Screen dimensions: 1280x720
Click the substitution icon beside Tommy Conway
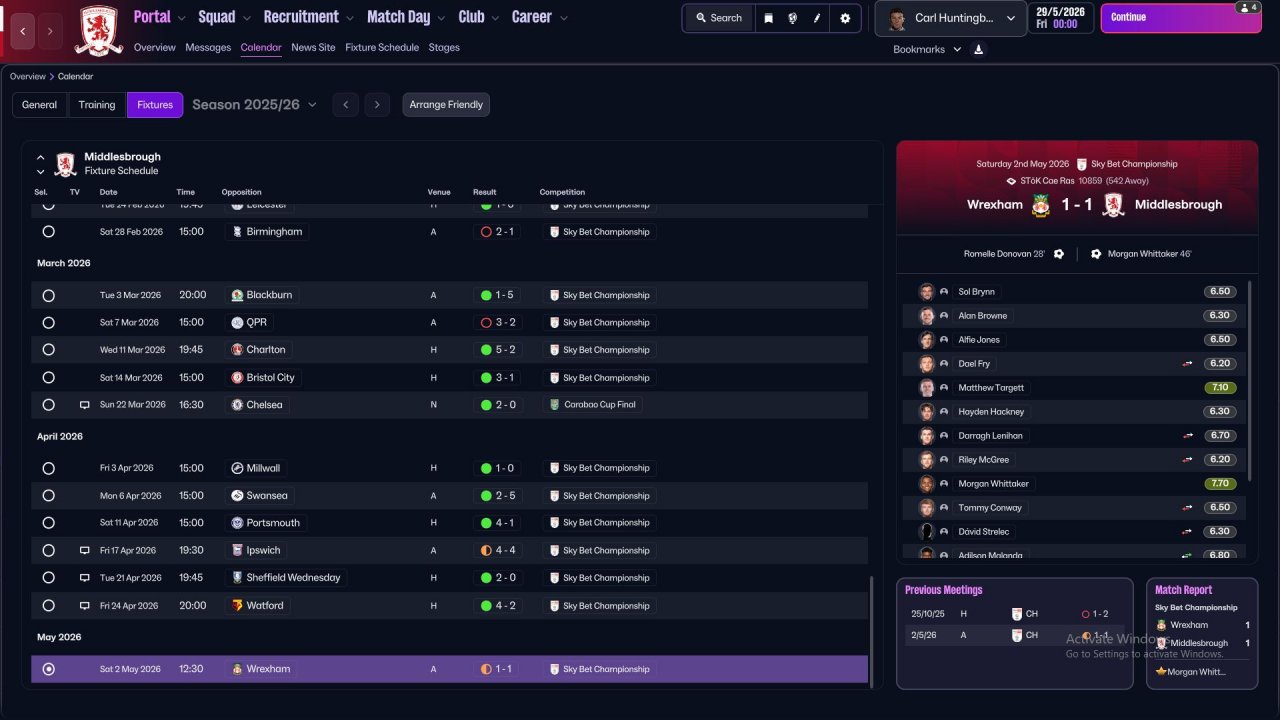click(1188, 508)
